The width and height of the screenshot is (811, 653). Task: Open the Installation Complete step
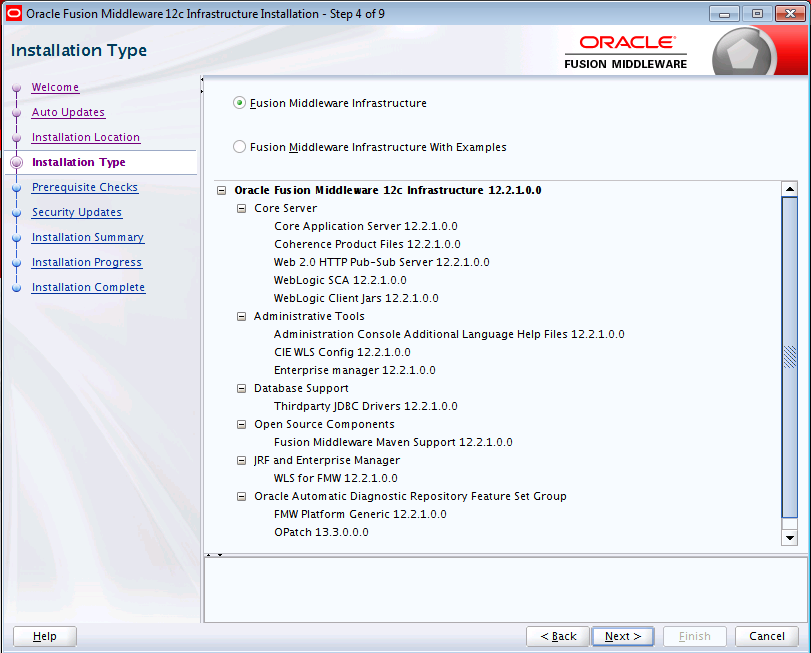[88, 287]
